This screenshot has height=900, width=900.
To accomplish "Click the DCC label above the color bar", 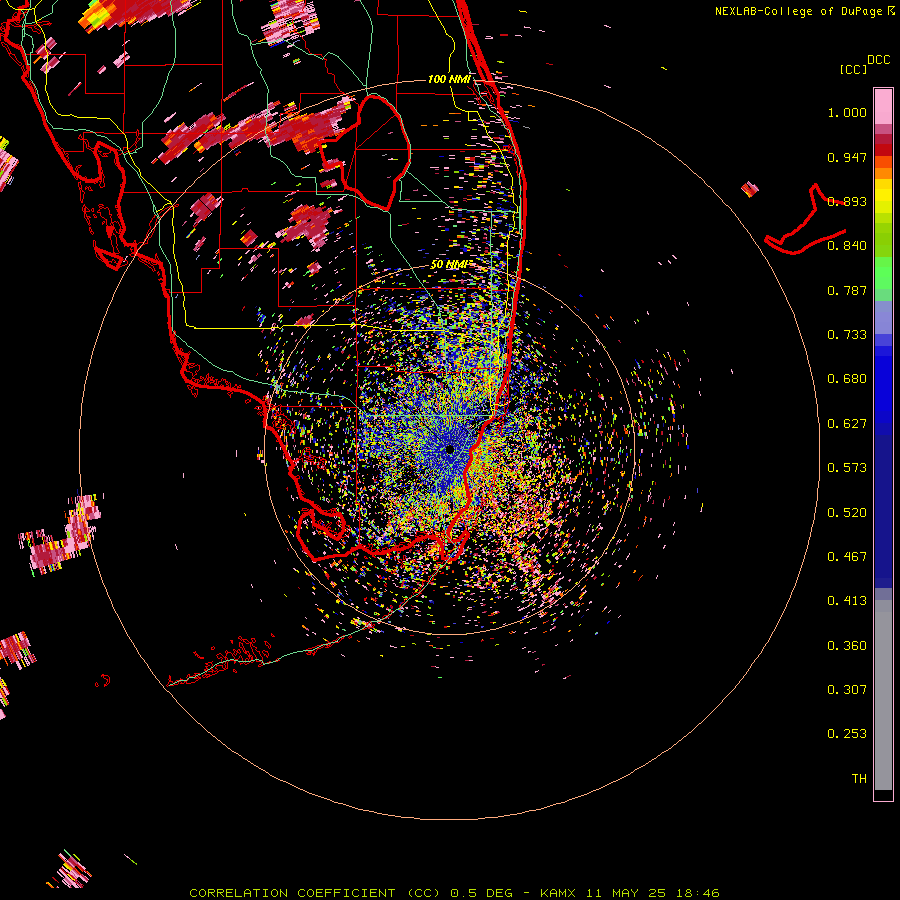I will [878, 60].
